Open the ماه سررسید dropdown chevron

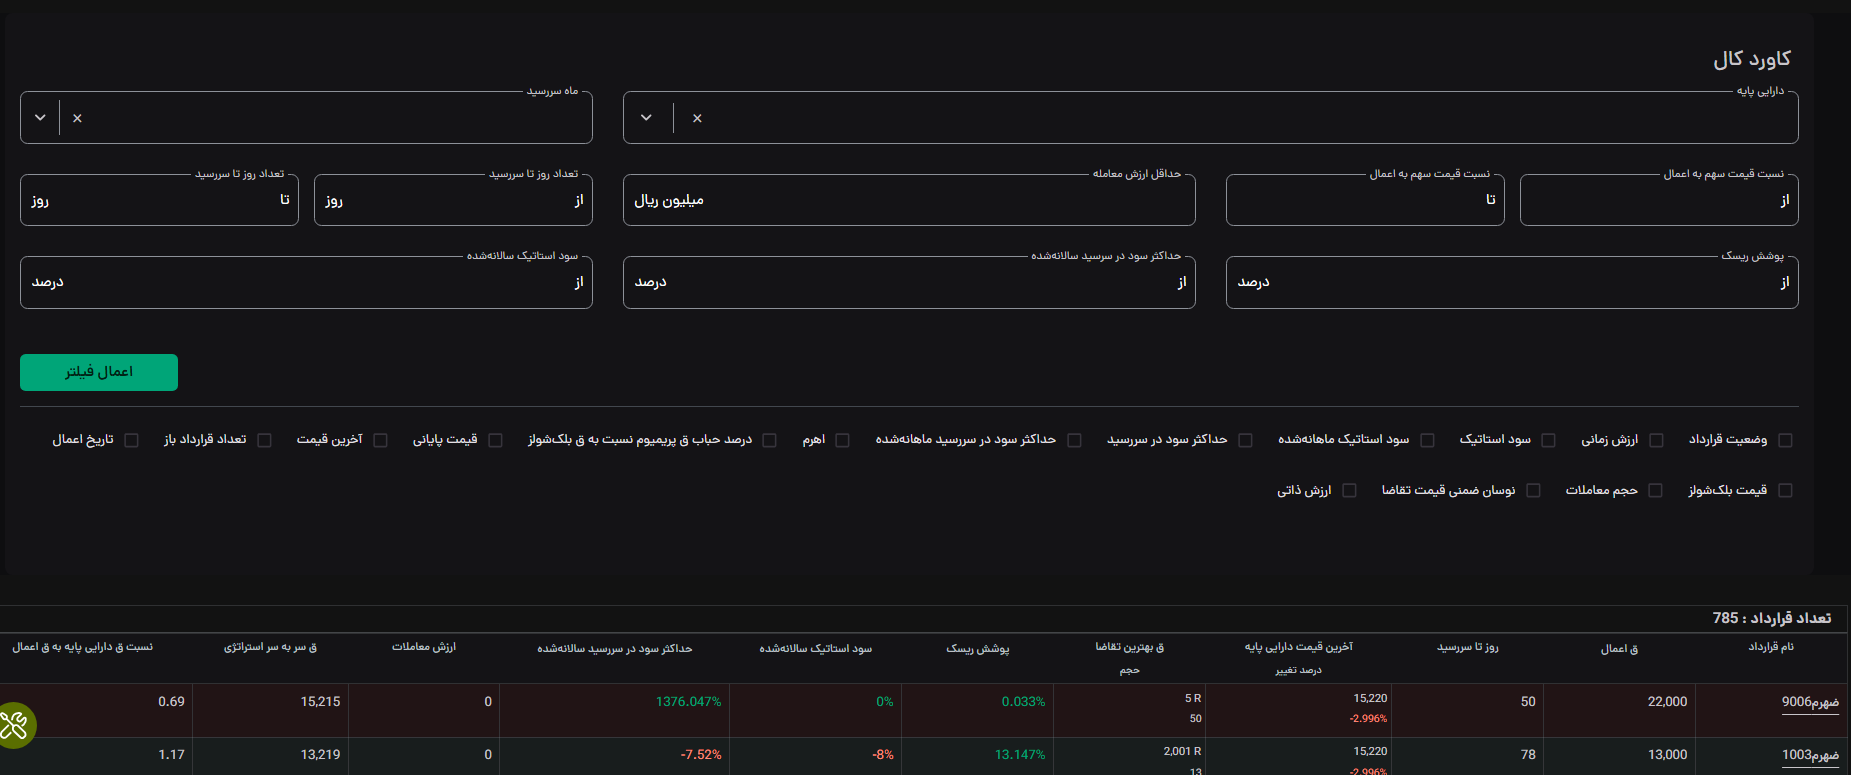(x=40, y=118)
